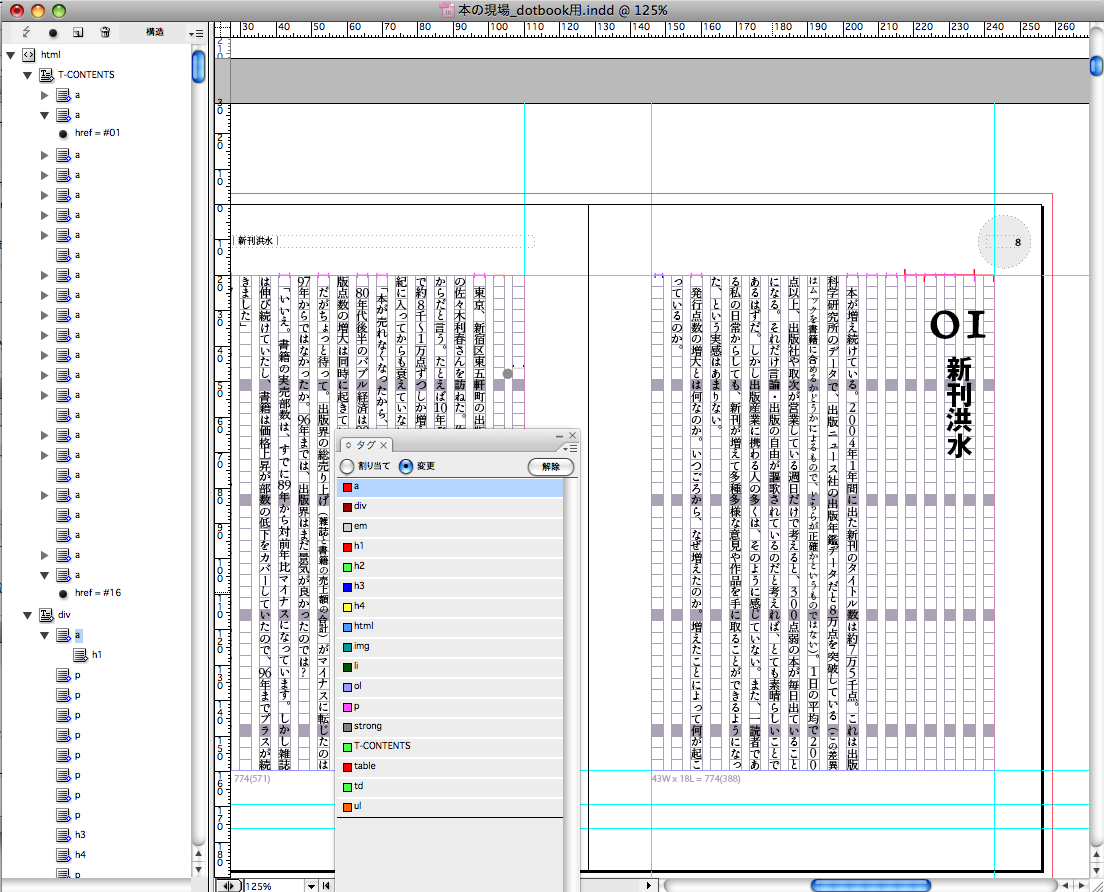The width and height of the screenshot is (1104, 892).
Task: Select the p tag in Tags panel
Action: (450, 706)
